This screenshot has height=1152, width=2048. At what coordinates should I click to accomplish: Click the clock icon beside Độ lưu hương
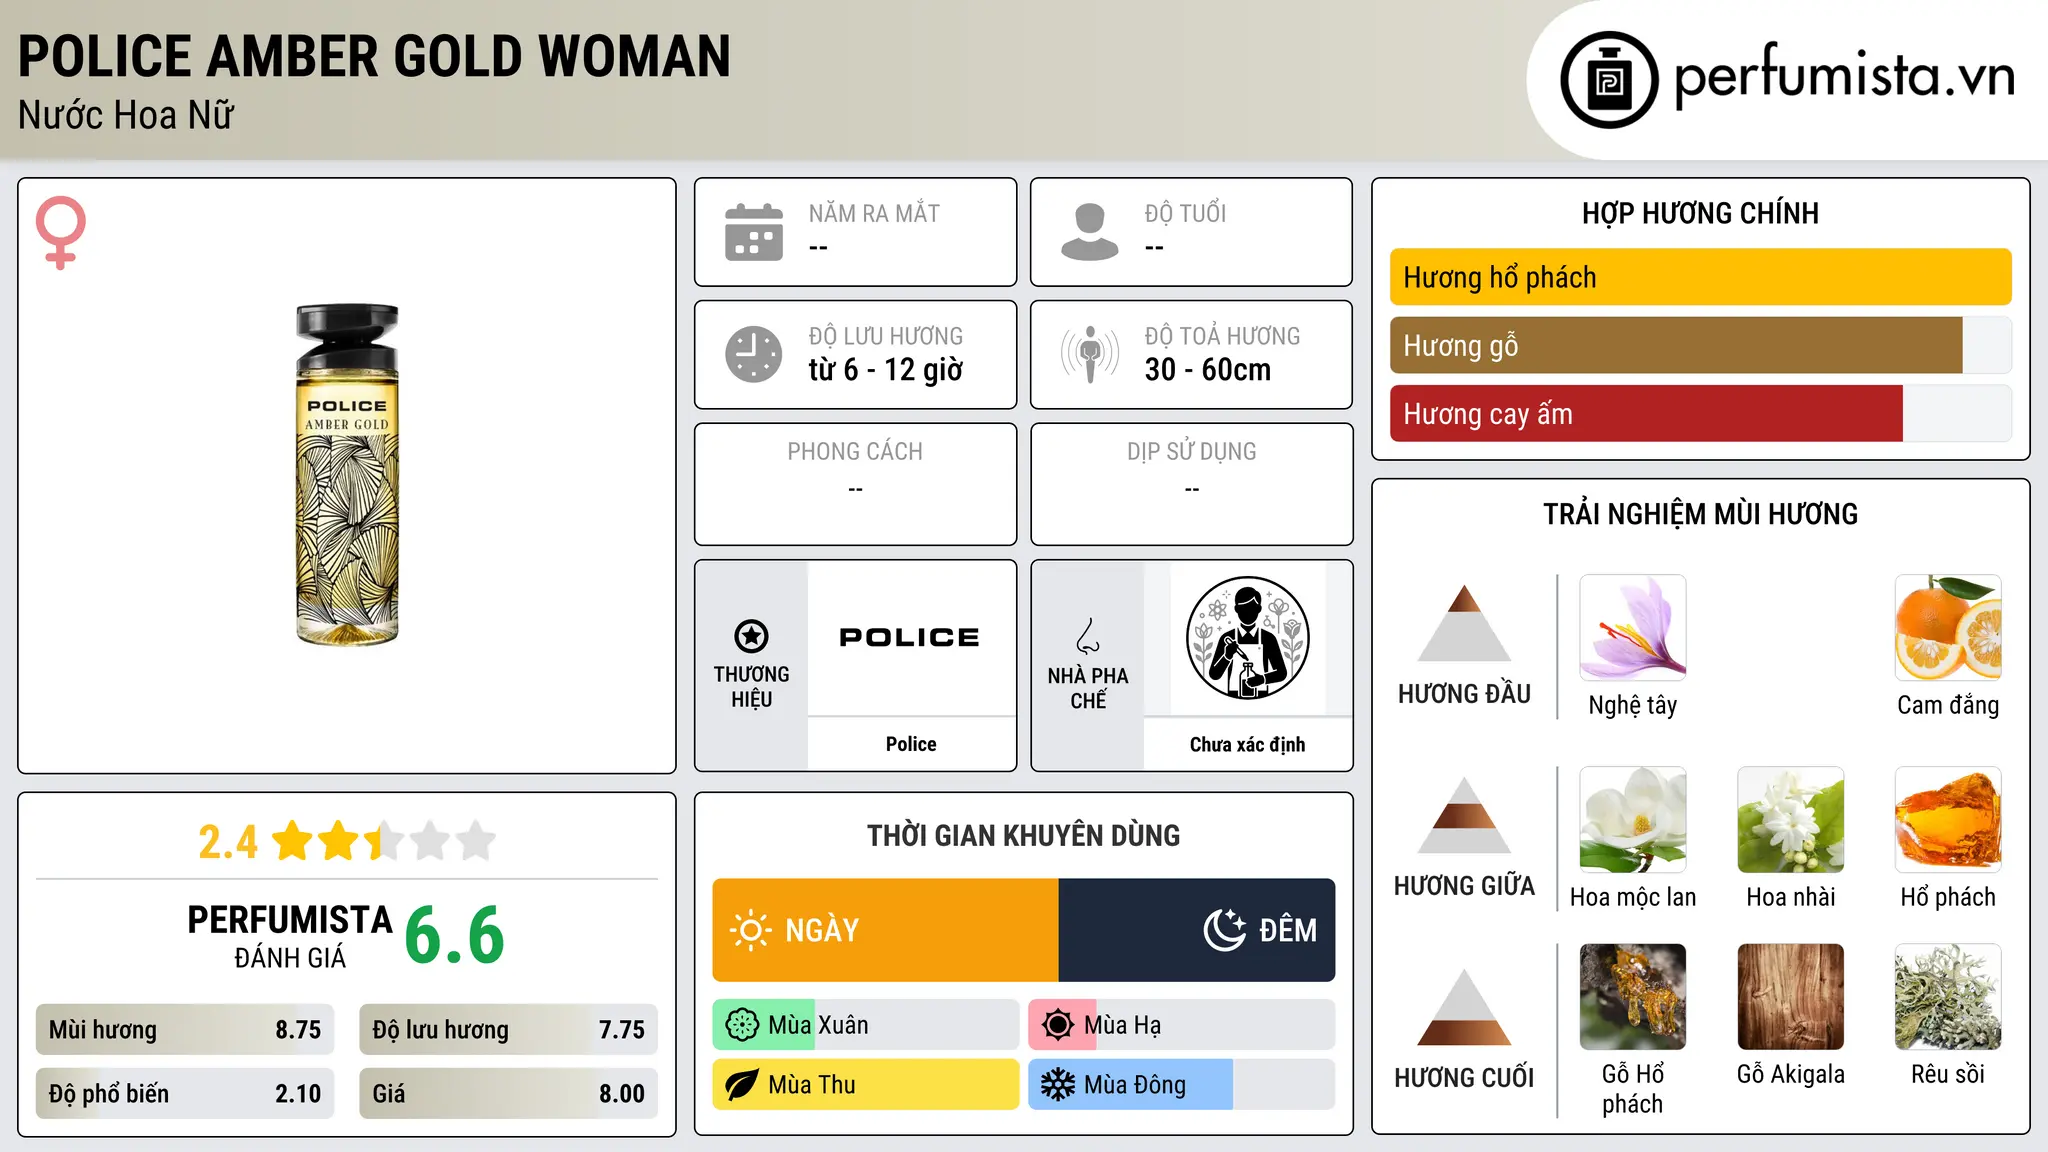click(x=754, y=354)
